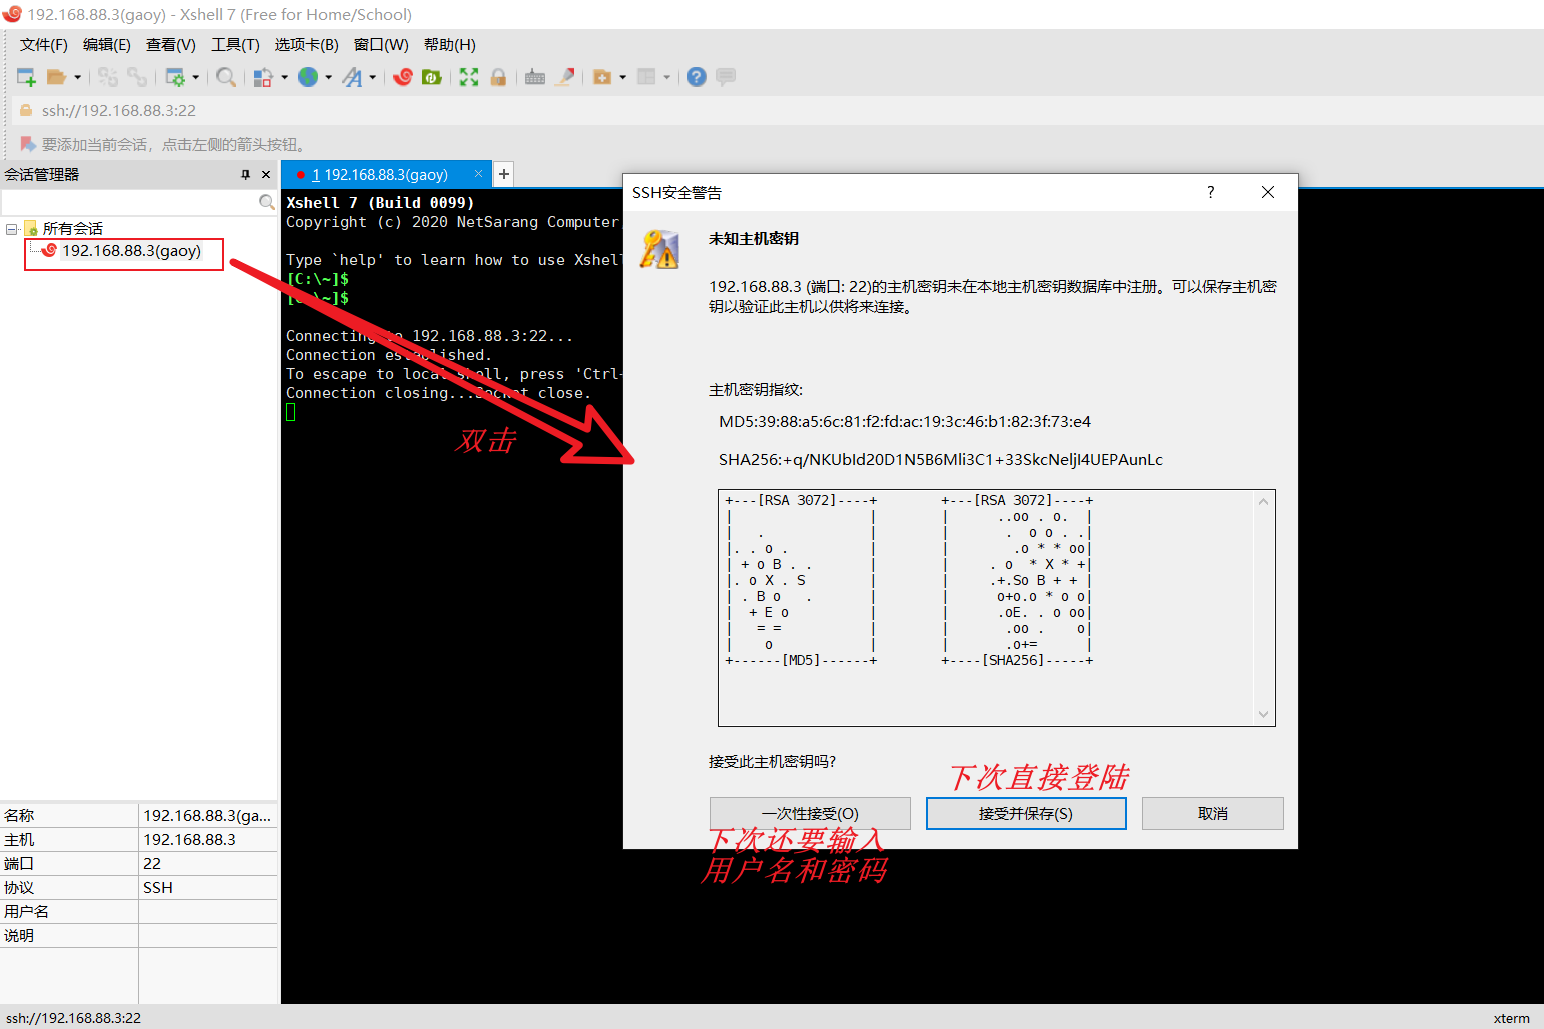Click the Layout panes toolbar icon

coord(646,77)
